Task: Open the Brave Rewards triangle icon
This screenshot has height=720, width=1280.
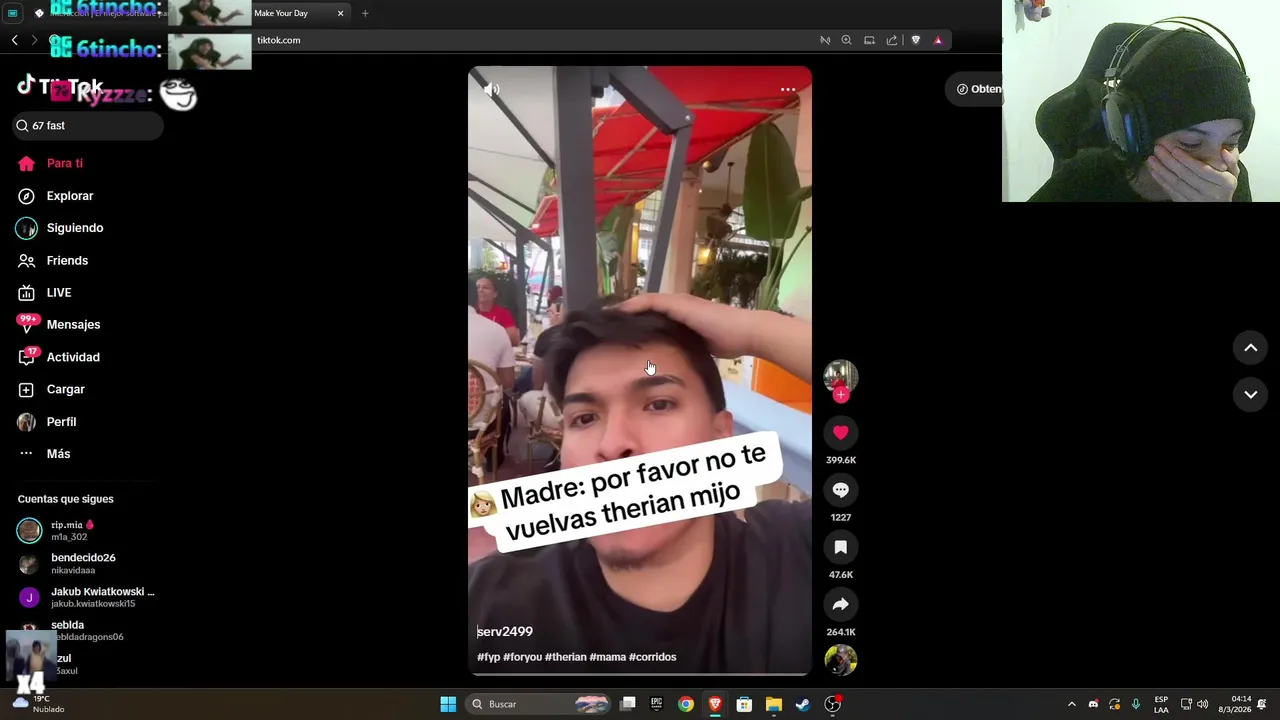Action: coord(938,40)
